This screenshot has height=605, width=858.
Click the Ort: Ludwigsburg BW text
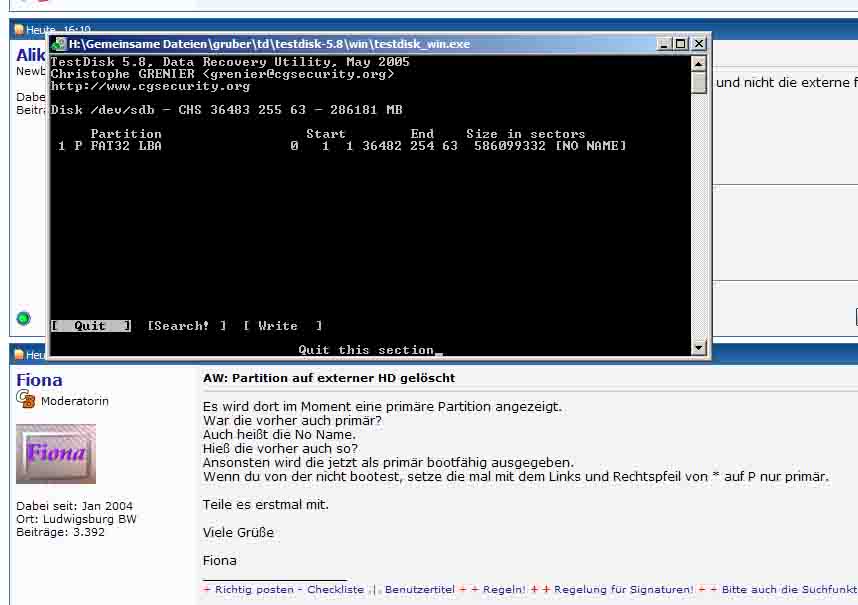pyautogui.click(x=76, y=519)
